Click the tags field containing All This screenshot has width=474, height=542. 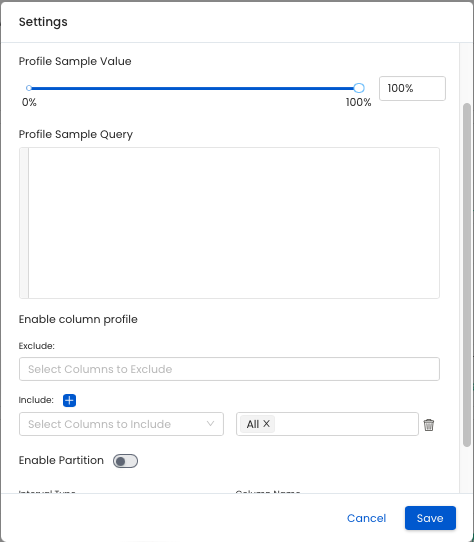[327, 424]
